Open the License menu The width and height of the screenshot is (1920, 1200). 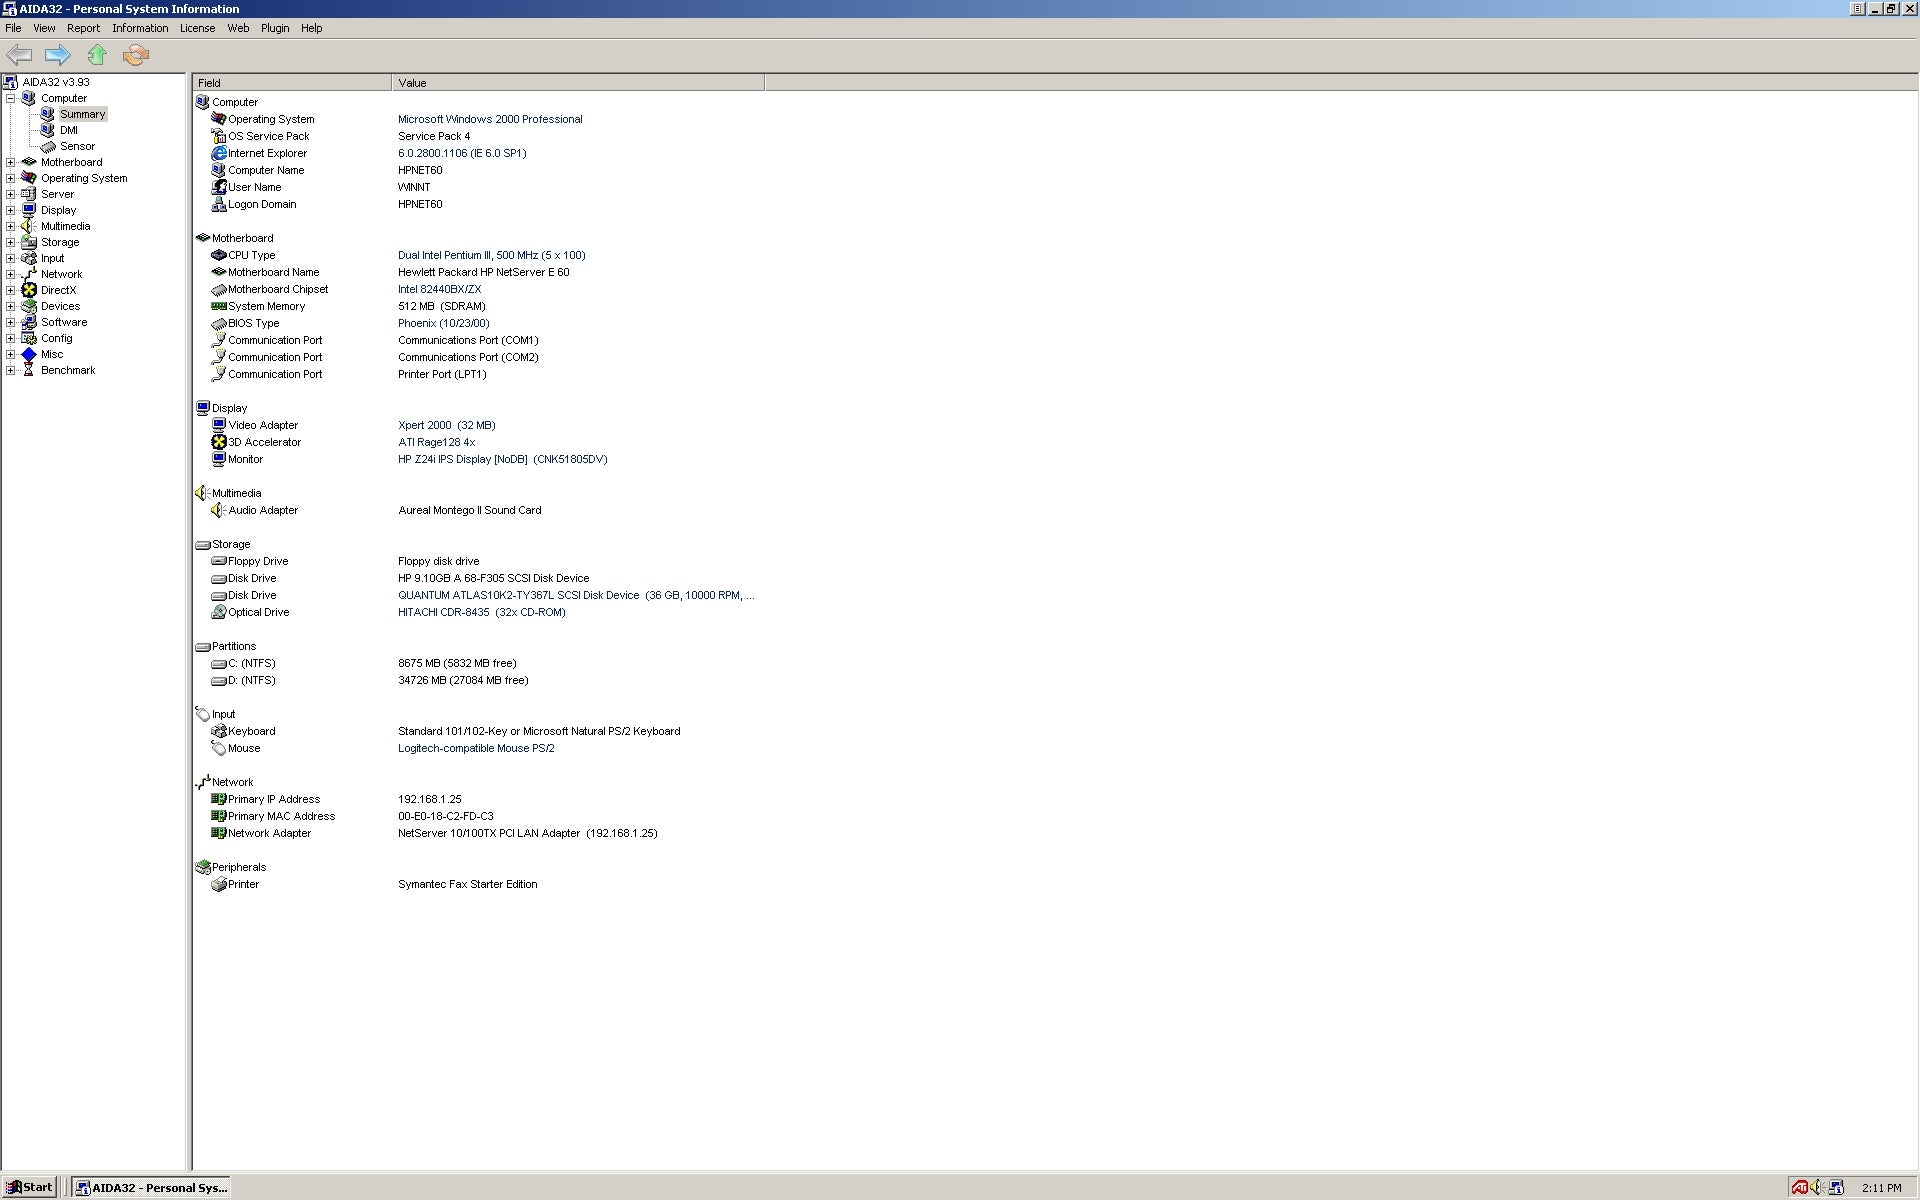(197, 28)
